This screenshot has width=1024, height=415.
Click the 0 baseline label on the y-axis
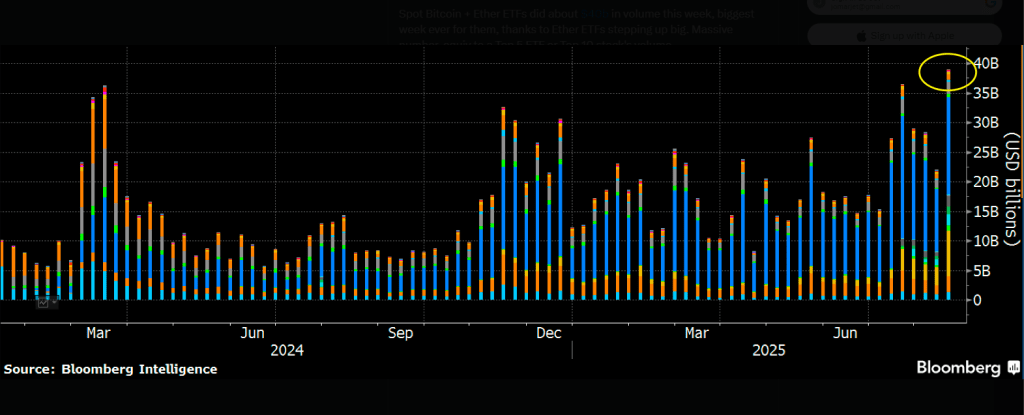978,300
